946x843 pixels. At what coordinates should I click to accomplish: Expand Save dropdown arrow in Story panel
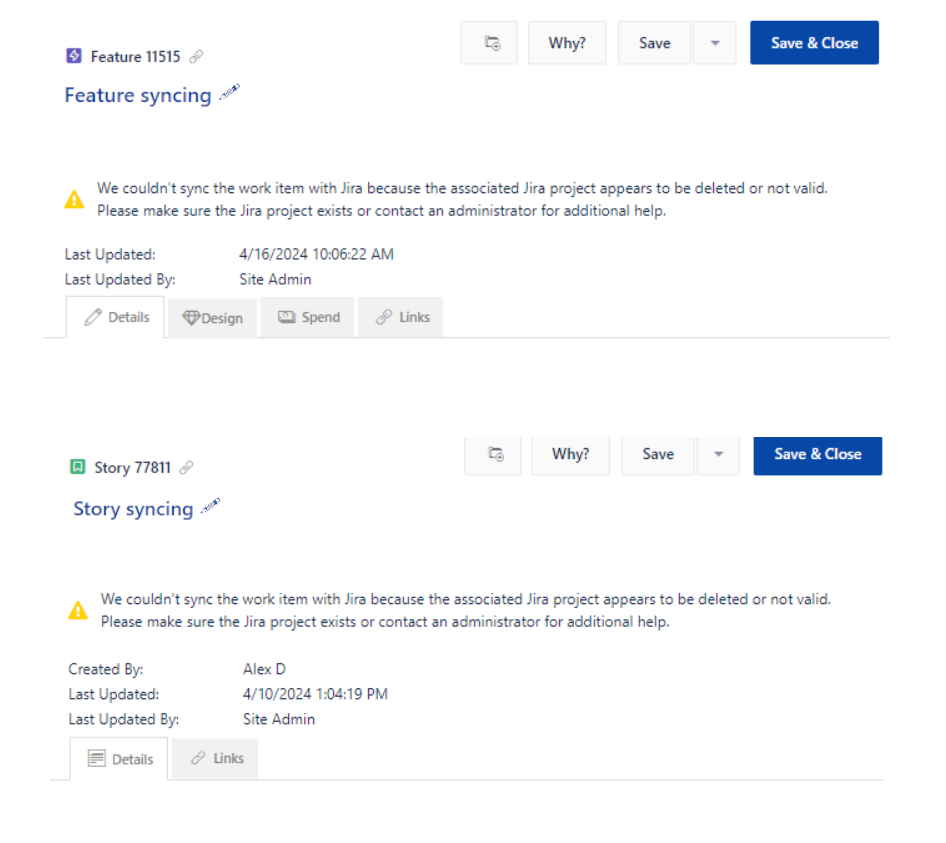click(718, 454)
